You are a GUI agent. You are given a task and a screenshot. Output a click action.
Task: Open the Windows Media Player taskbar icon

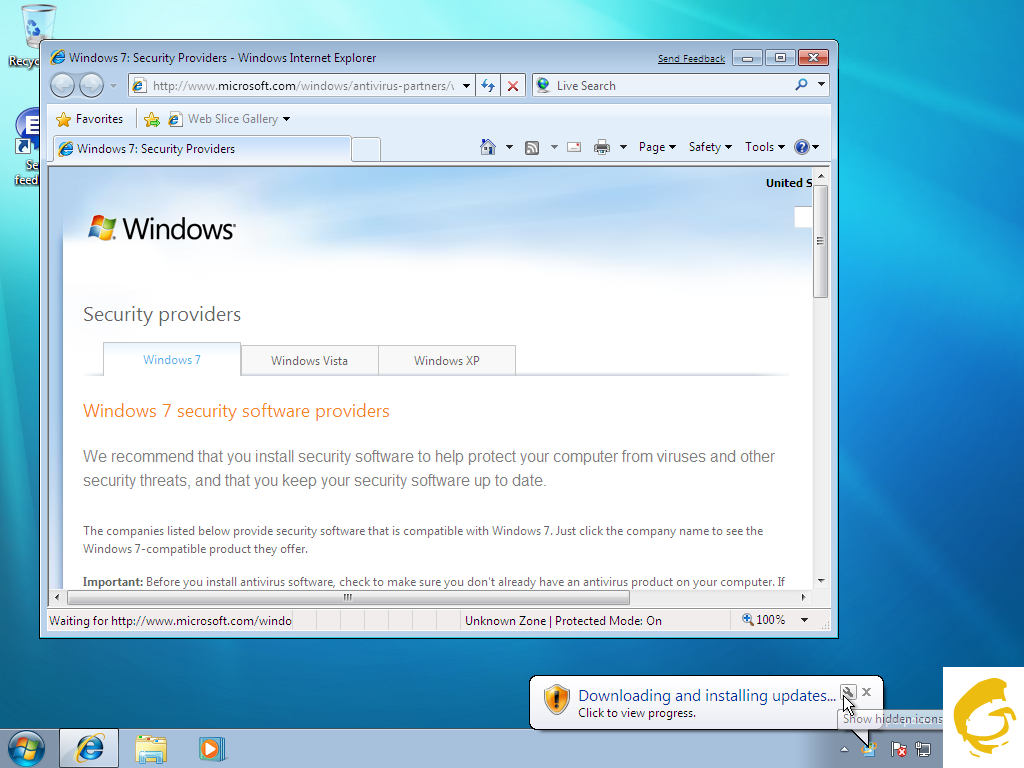(x=211, y=748)
